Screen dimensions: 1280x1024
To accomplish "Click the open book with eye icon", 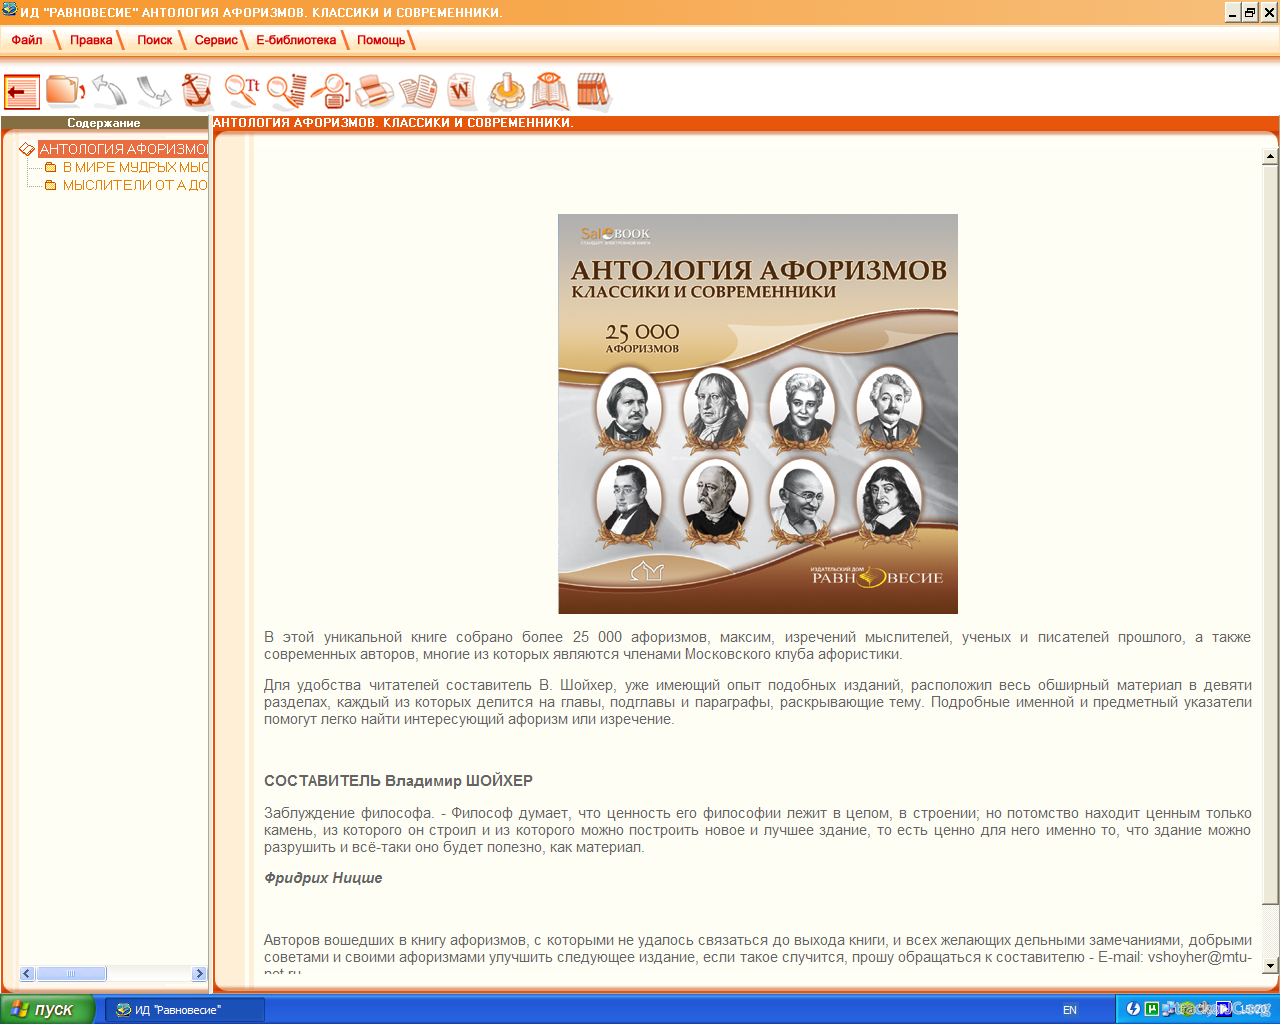I will tap(549, 91).
